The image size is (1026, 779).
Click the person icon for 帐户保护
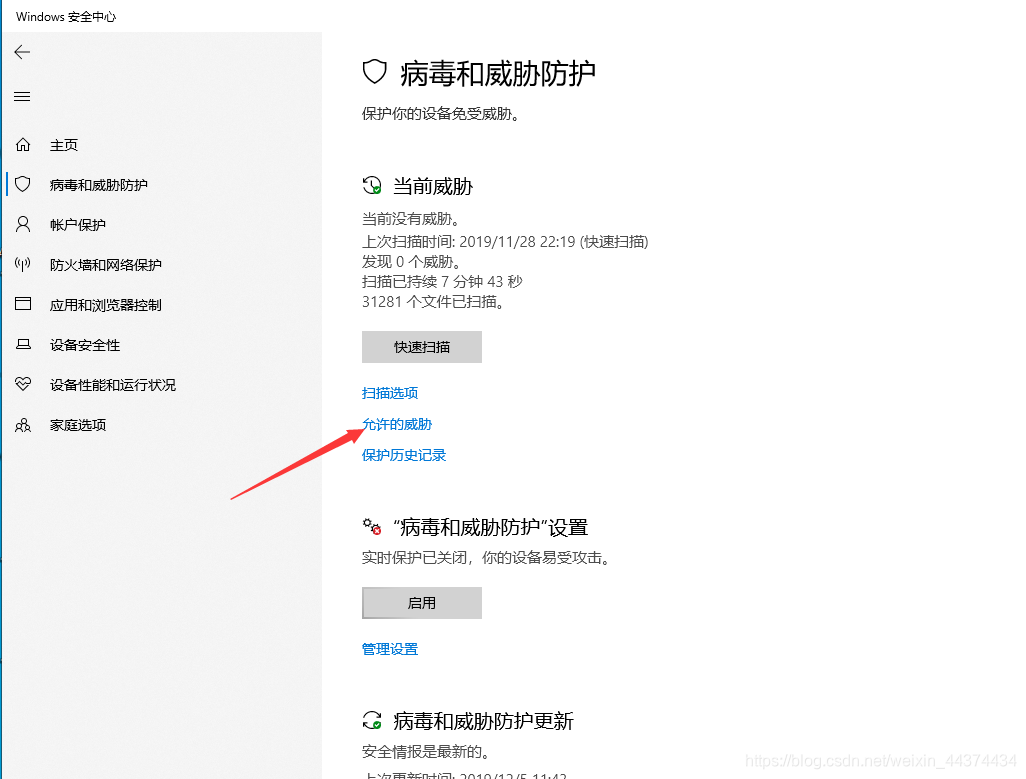coord(23,224)
